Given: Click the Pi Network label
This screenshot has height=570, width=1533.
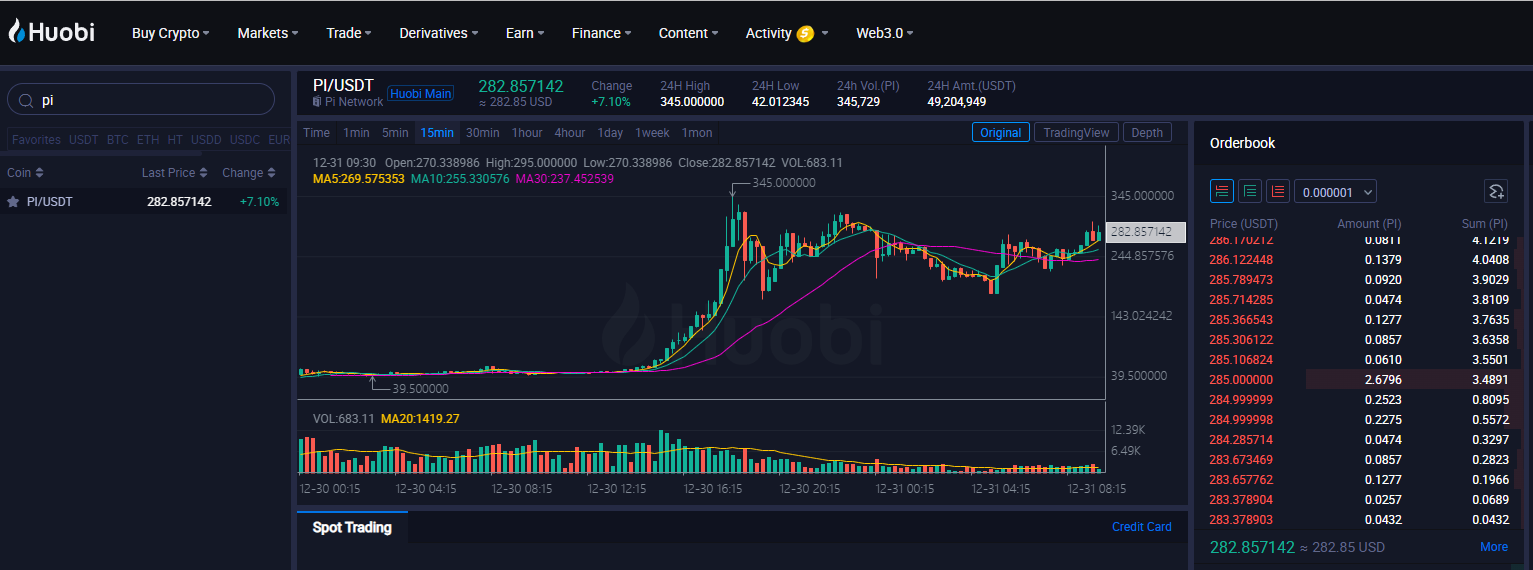Looking at the screenshot, I should tap(354, 102).
